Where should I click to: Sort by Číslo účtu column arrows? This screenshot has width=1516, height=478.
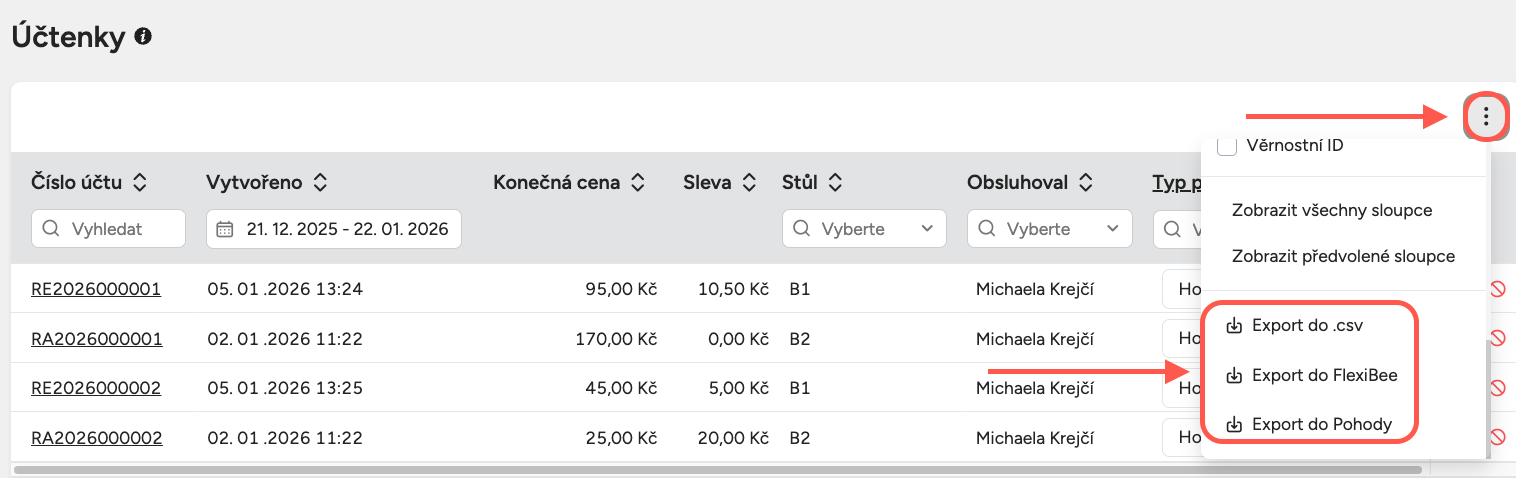point(140,182)
